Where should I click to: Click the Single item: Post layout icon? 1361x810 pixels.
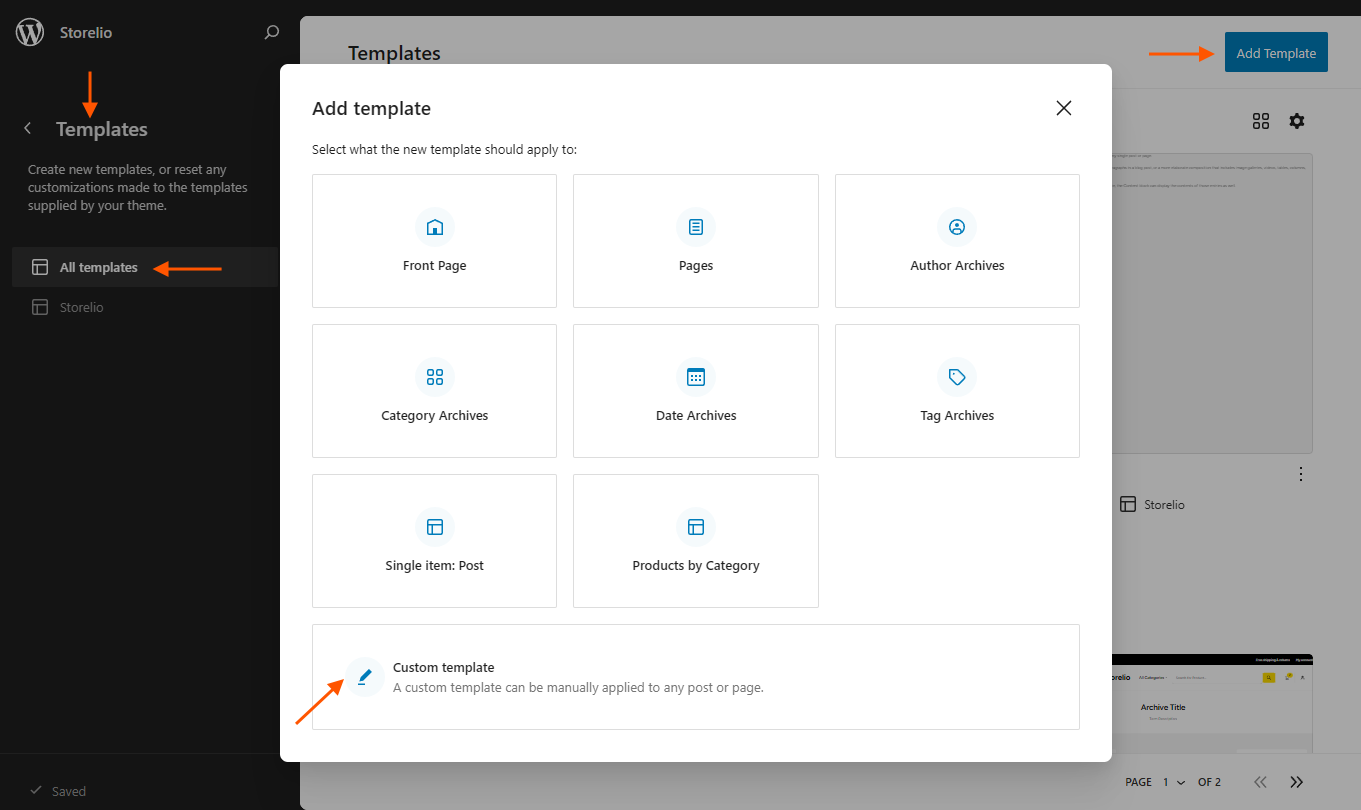point(435,527)
